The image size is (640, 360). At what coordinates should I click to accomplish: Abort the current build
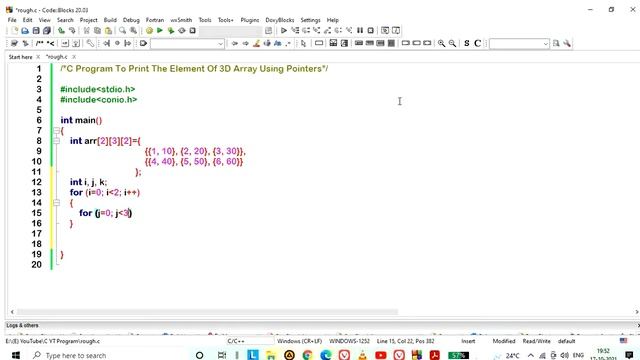(x=192, y=31)
